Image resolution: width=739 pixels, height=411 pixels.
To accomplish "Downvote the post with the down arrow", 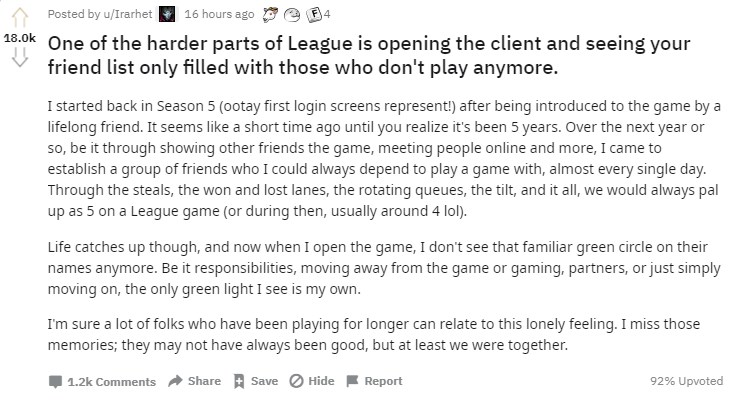I will click(x=20, y=57).
